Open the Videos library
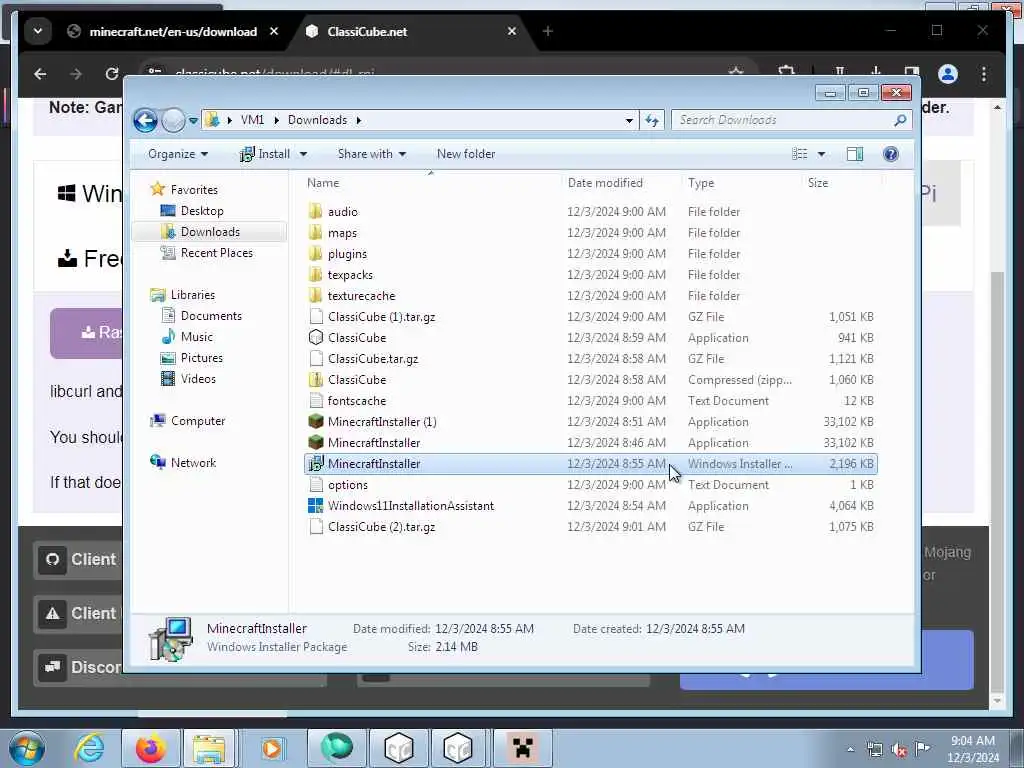Viewport: 1024px width, 768px height. (x=198, y=379)
